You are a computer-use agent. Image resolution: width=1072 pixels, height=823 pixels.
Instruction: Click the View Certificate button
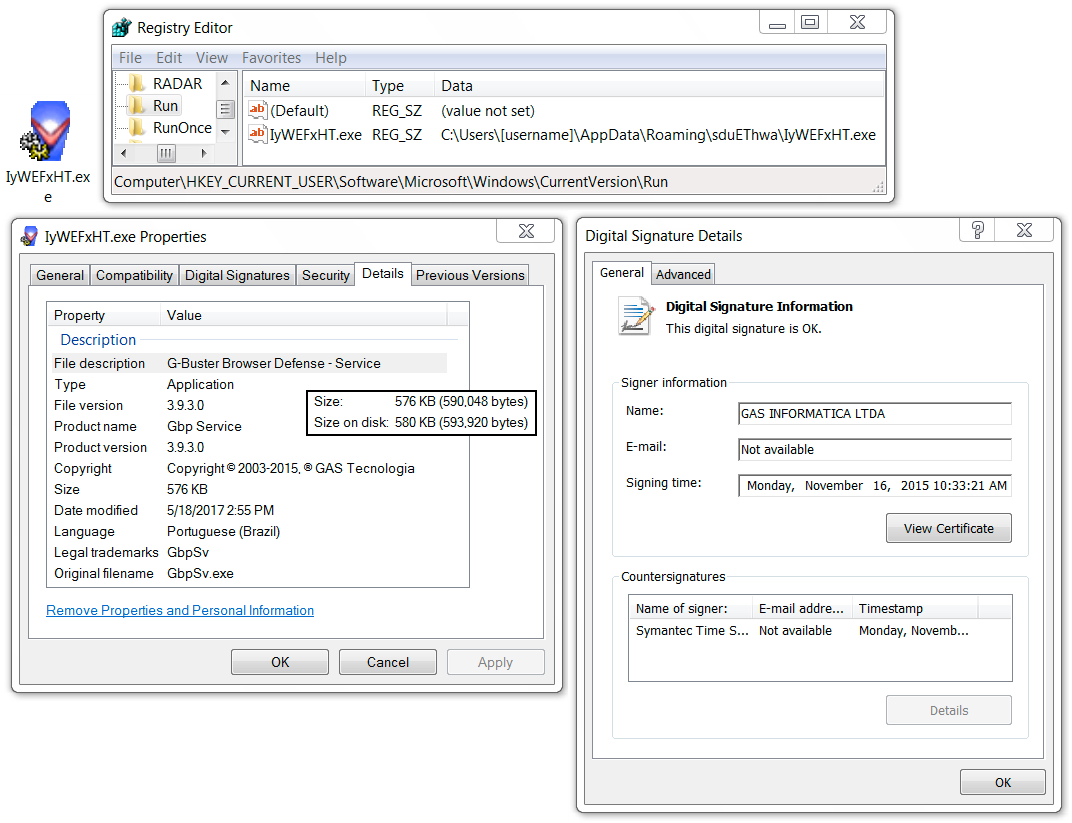(x=948, y=528)
